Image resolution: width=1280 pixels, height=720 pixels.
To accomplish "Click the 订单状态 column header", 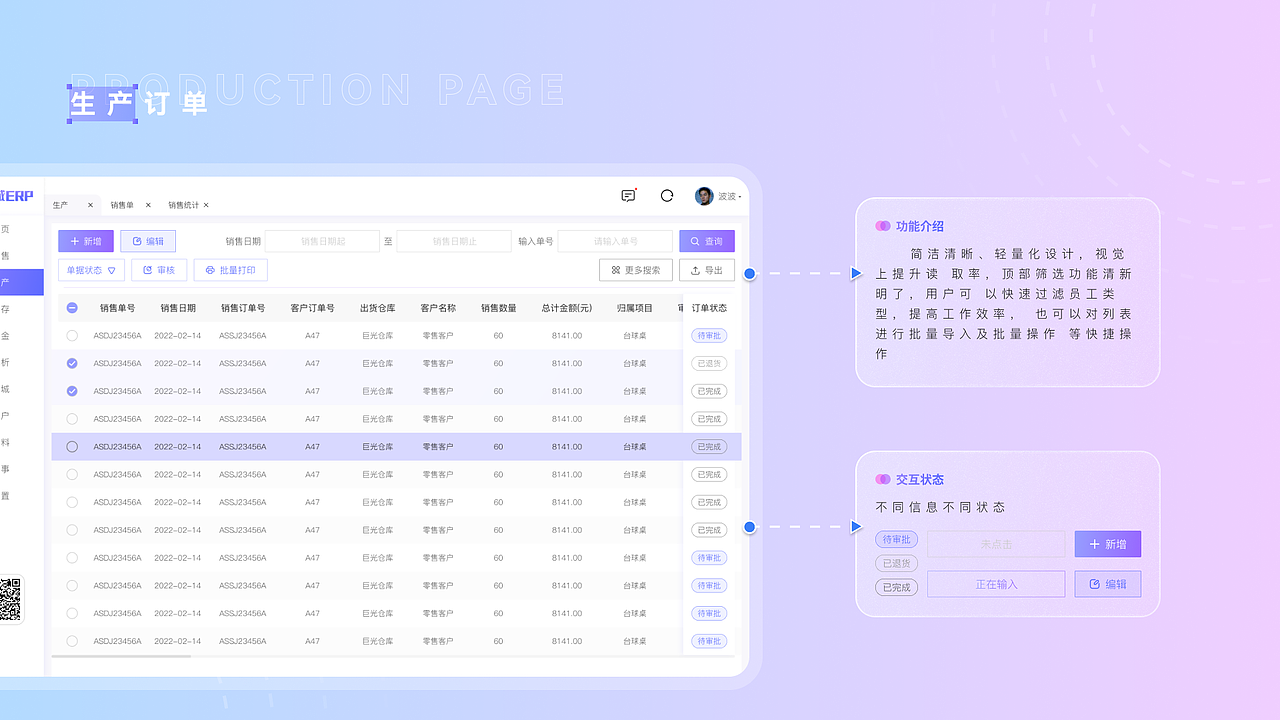I will pos(709,308).
